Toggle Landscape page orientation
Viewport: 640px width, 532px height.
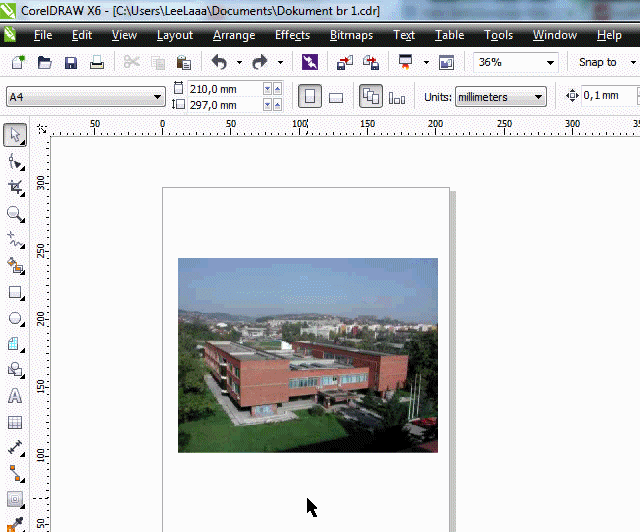[336, 97]
